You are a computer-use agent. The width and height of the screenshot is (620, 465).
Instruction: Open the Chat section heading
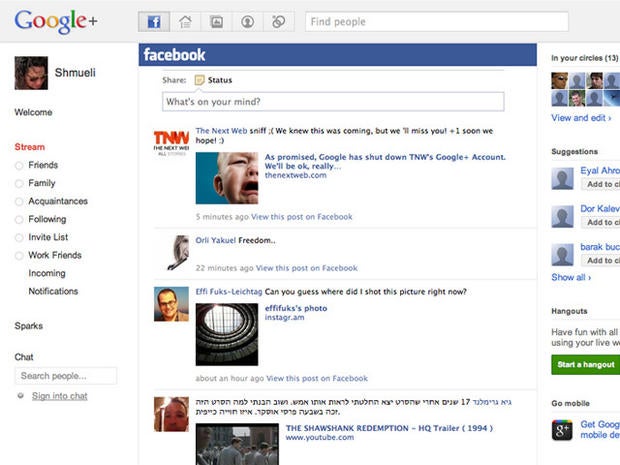point(24,357)
